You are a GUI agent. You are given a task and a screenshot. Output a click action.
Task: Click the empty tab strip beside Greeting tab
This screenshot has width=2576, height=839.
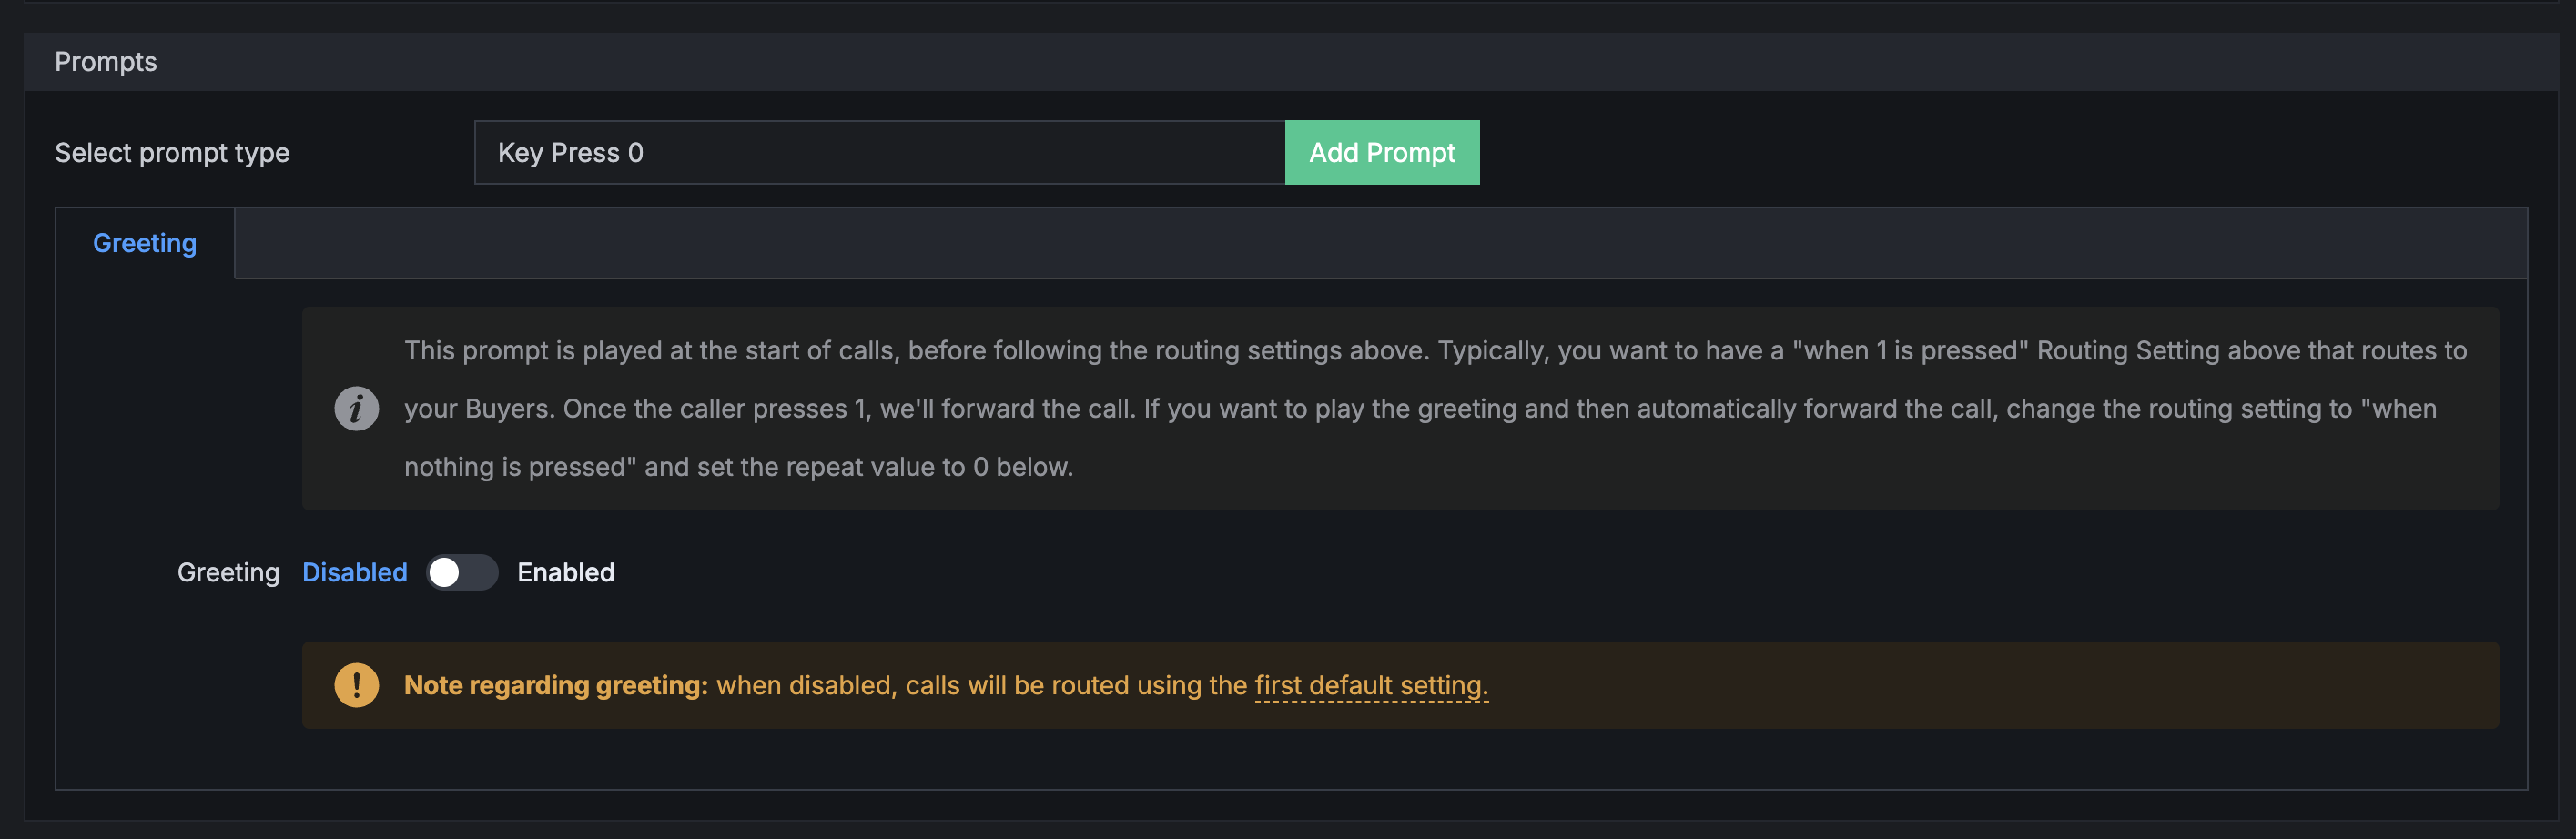point(1381,243)
